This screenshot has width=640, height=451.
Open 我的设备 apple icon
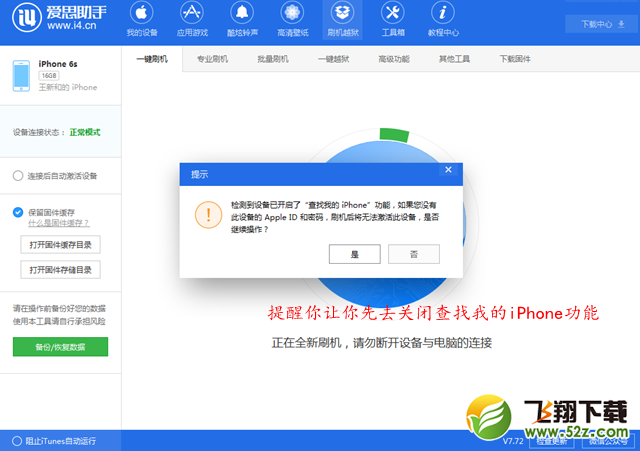click(142, 13)
